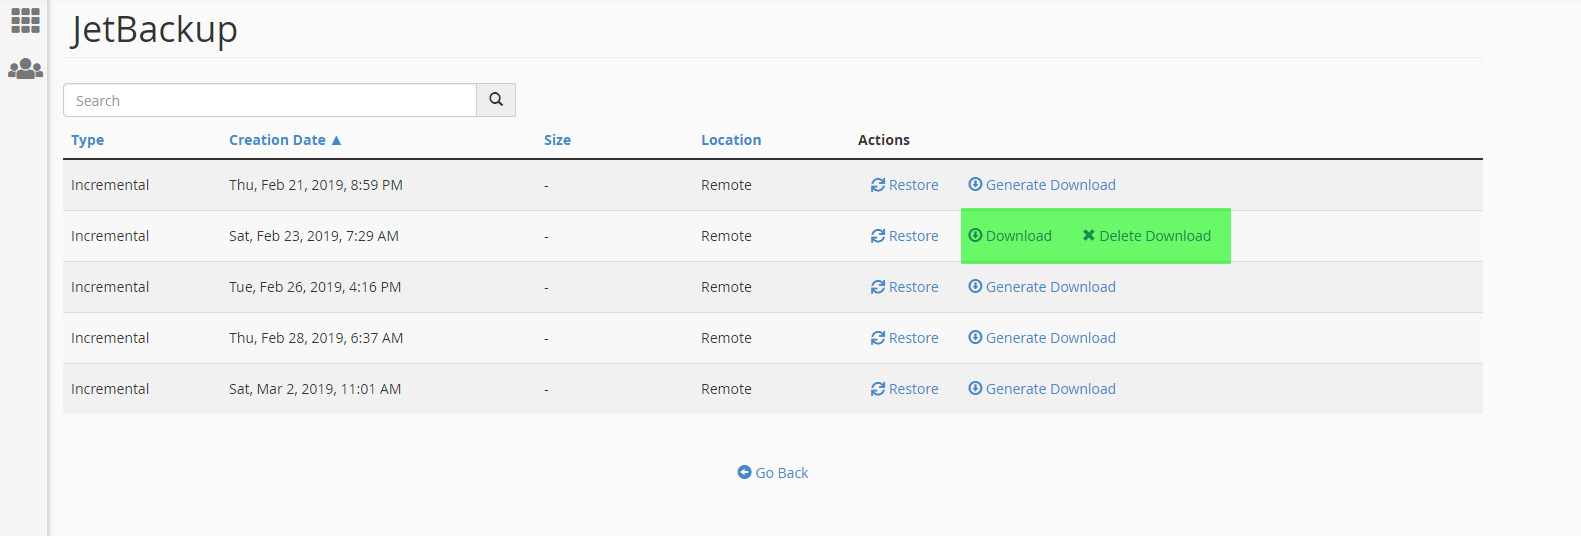Sort the table by Size column

pos(557,140)
